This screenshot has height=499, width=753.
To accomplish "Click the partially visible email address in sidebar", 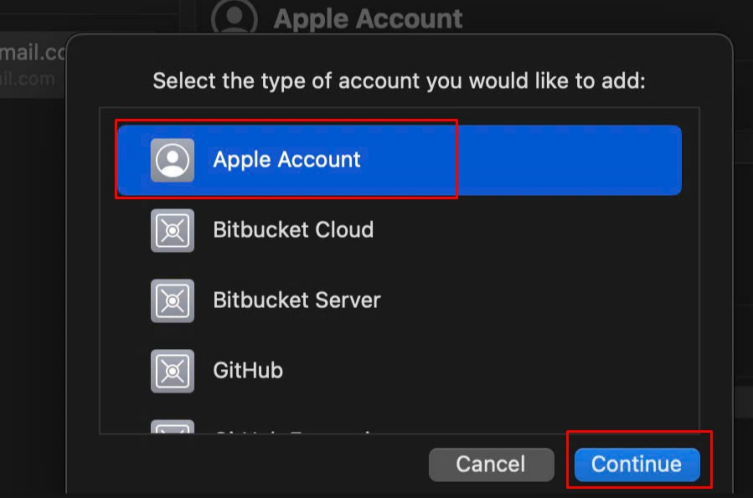I will click(x=32, y=52).
